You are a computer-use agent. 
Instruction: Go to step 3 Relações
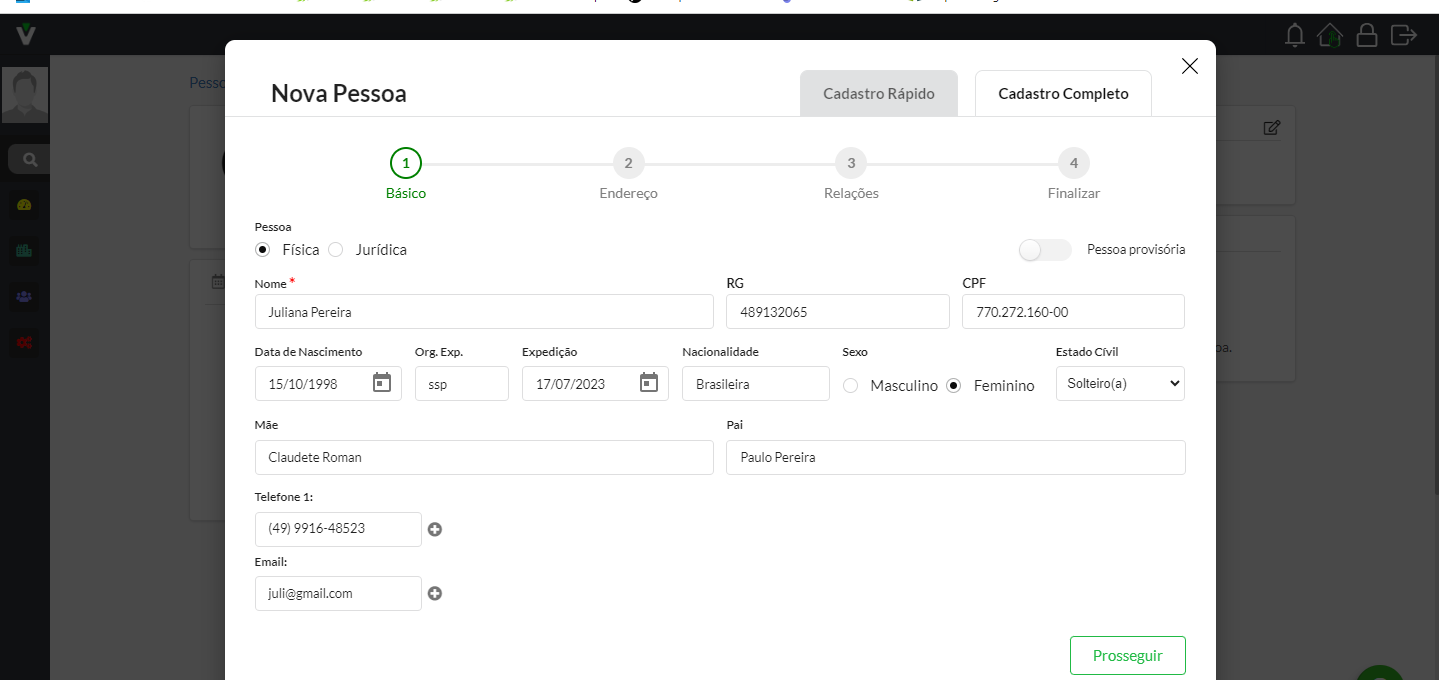tap(851, 163)
